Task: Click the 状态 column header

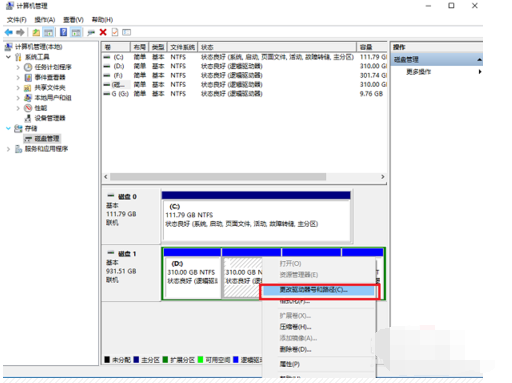Action: point(277,47)
